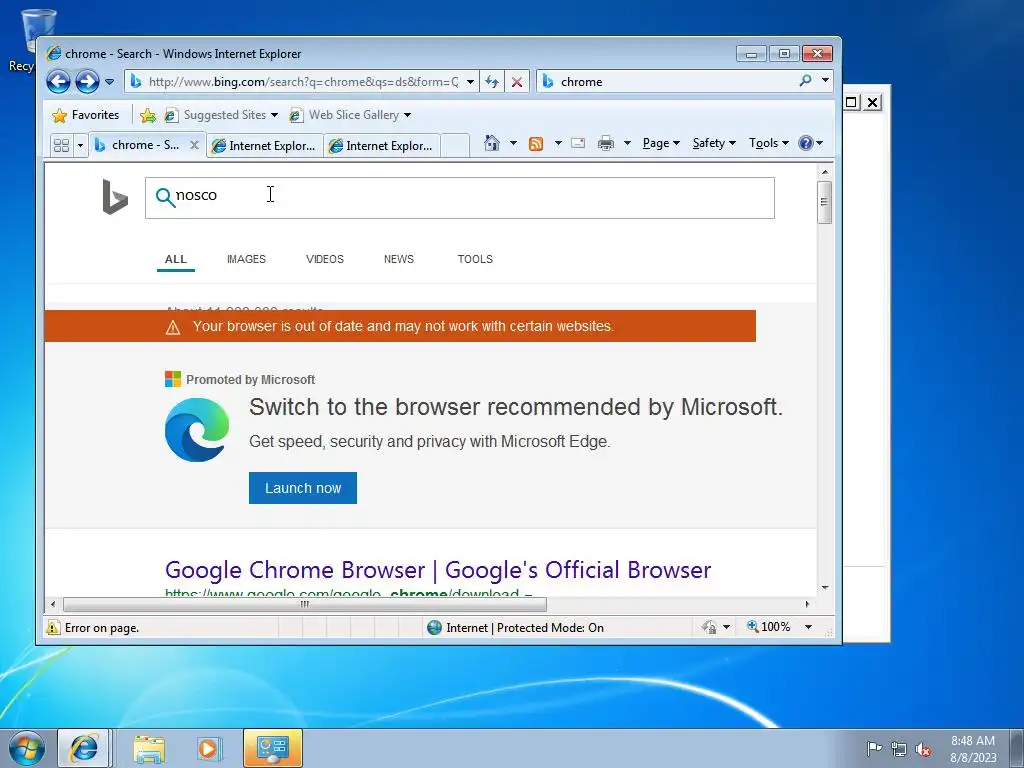1024x768 pixels.
Task: Expand the Home button dropdown arrow
Action: (x=513, y=143)
